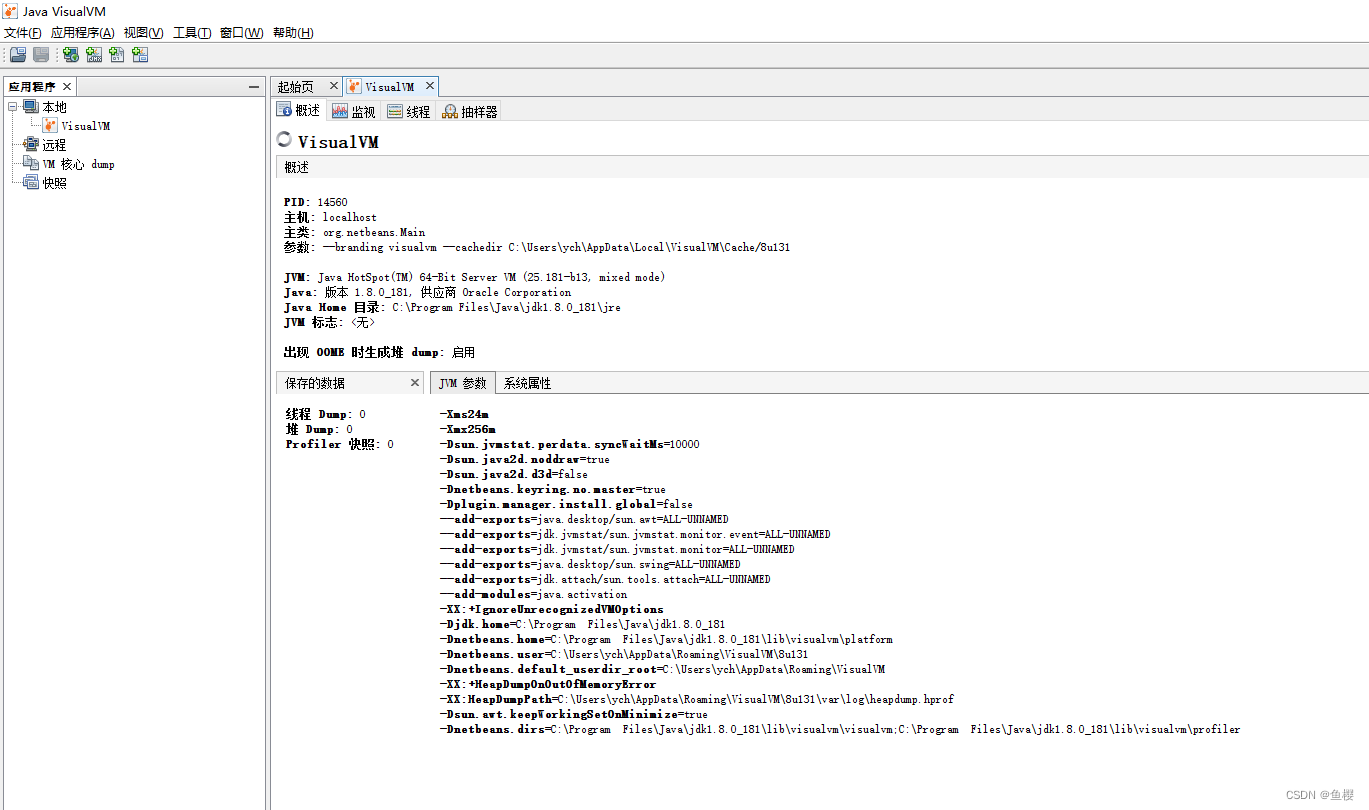Image resolution: width=1369 pixels, height=810 pixels.
Task: Click the --branding visualvm arguments line
Action: [x=537, y=247]
